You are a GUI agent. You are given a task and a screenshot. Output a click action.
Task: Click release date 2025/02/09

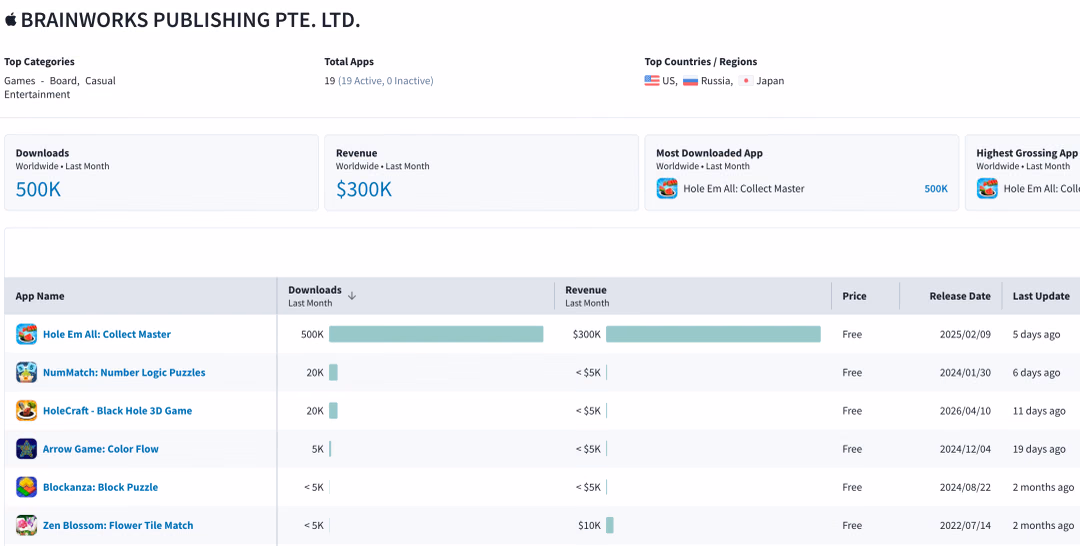pos(965,334)
